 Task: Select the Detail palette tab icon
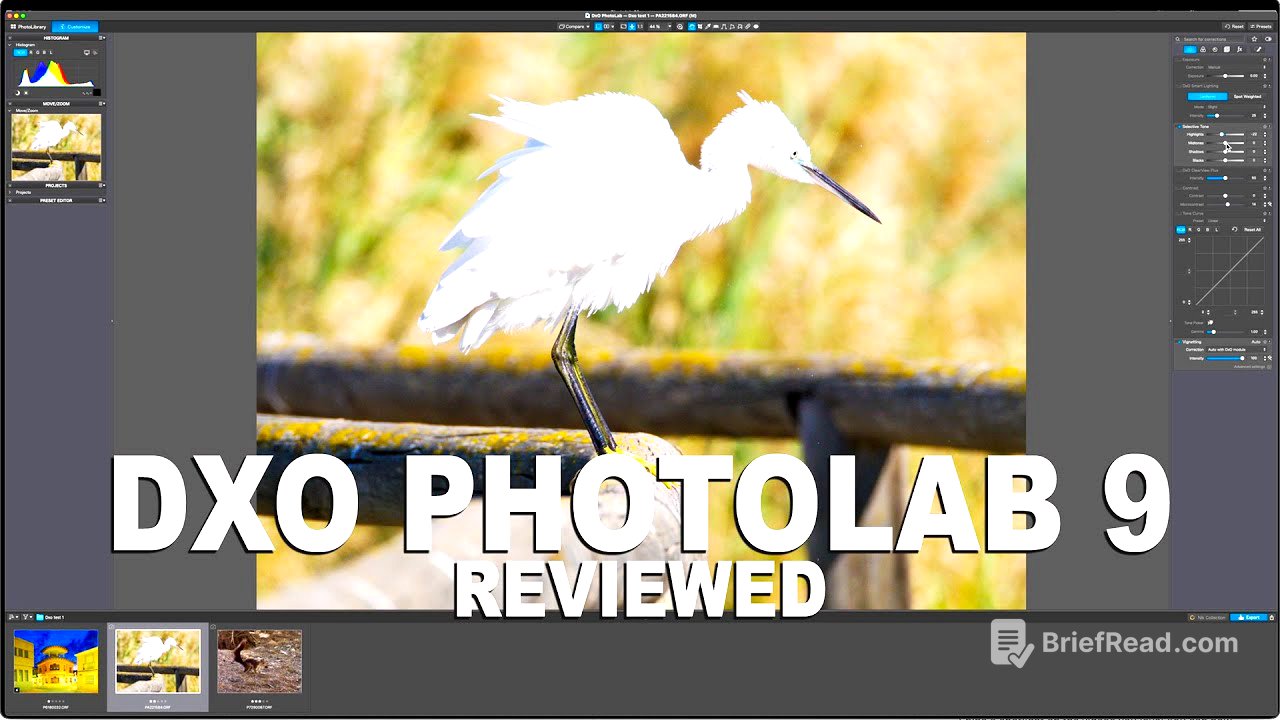click(x=1215, y=50)
